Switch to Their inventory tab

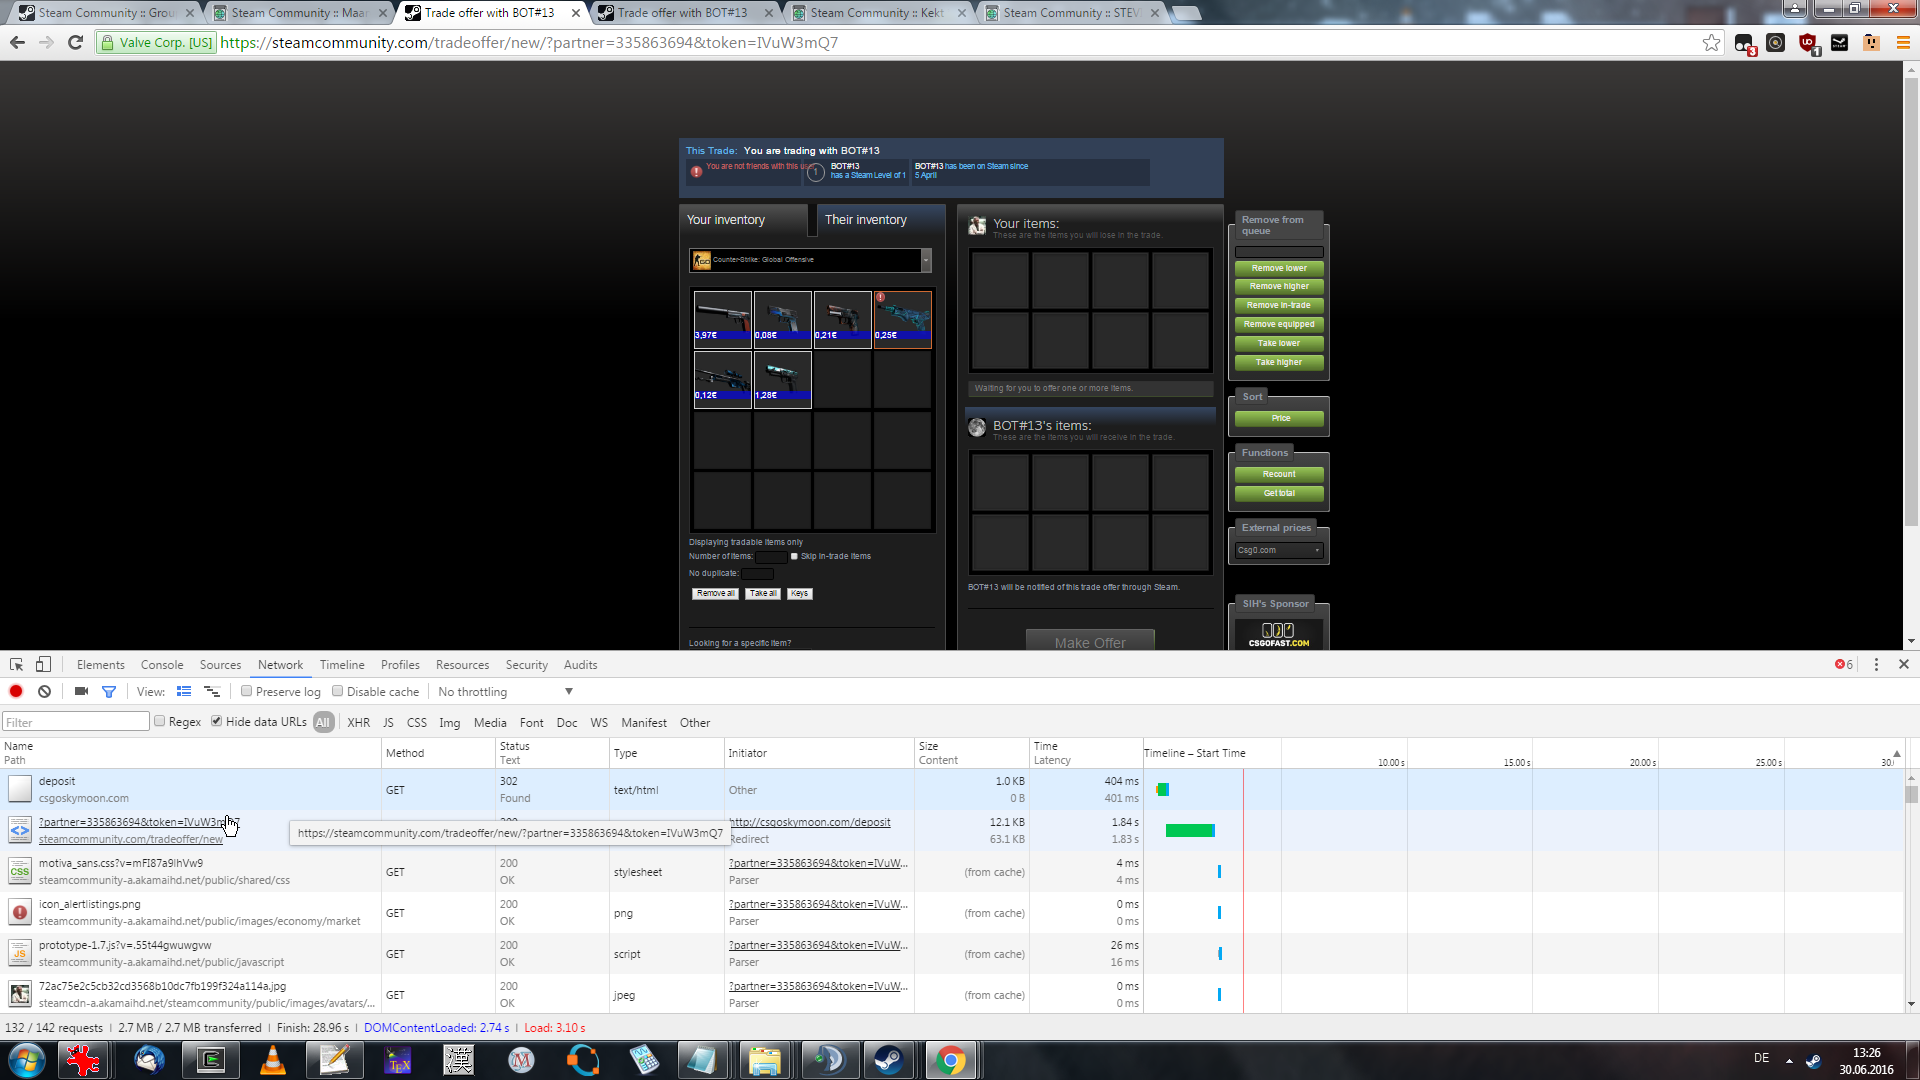pos(866,220)
